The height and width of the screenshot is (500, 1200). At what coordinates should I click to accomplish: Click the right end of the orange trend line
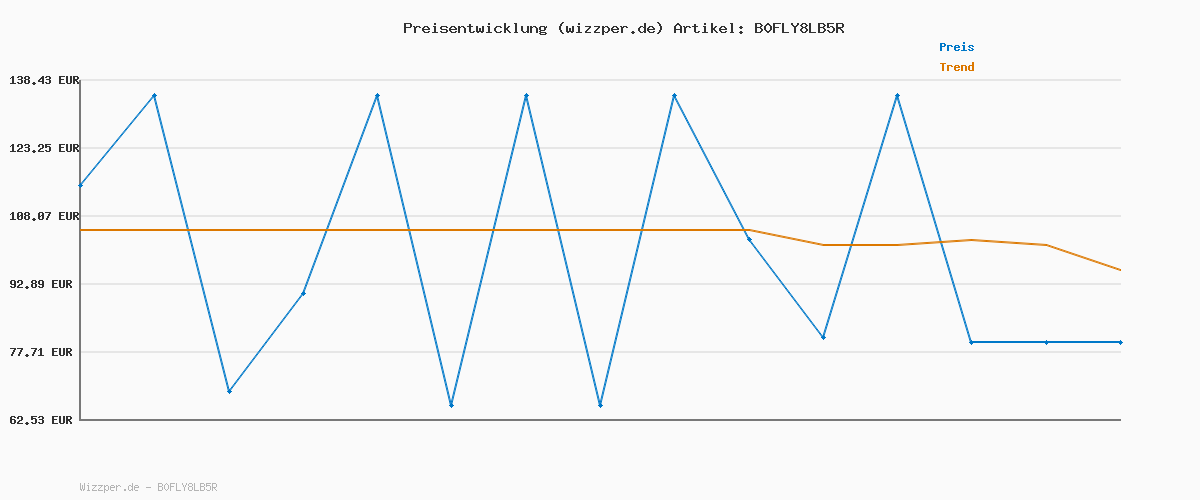1120,270
